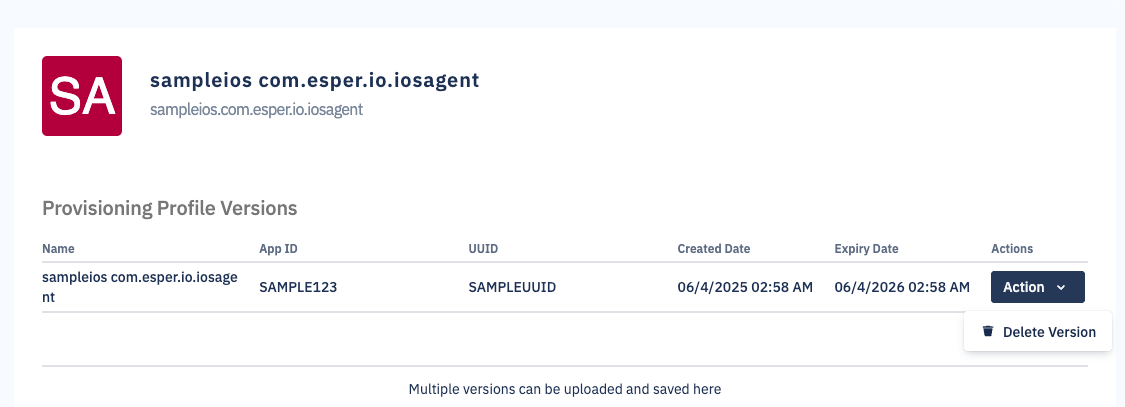Click the bold app title at top
The width and height of the screenshot is (1125, 407).
click(x=315, y=80)
